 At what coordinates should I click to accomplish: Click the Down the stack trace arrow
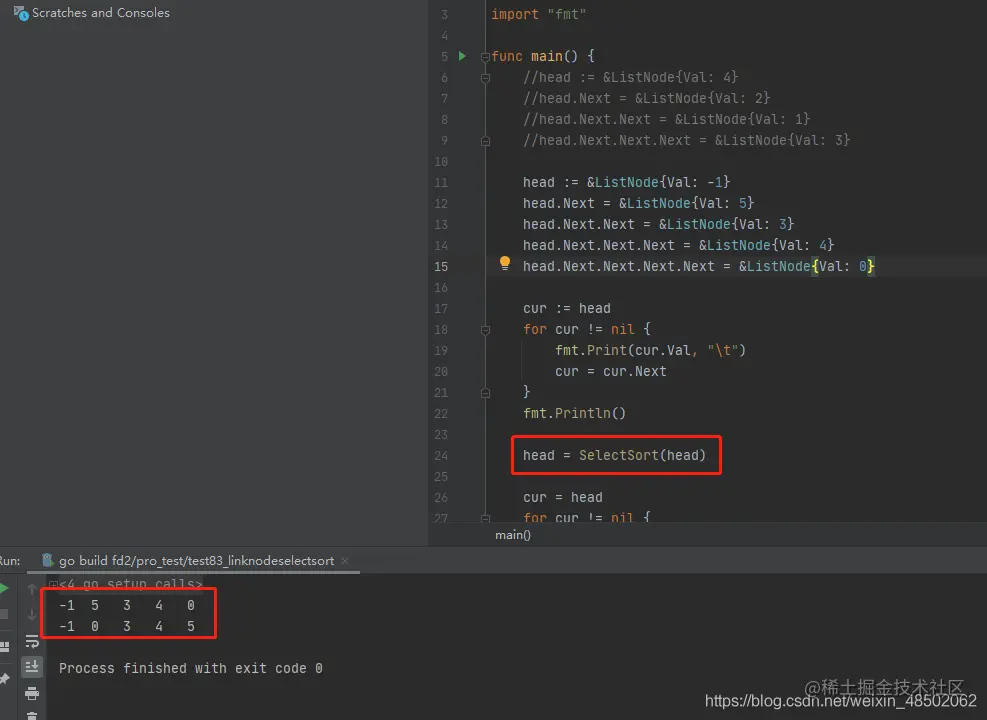coord(32,614)
